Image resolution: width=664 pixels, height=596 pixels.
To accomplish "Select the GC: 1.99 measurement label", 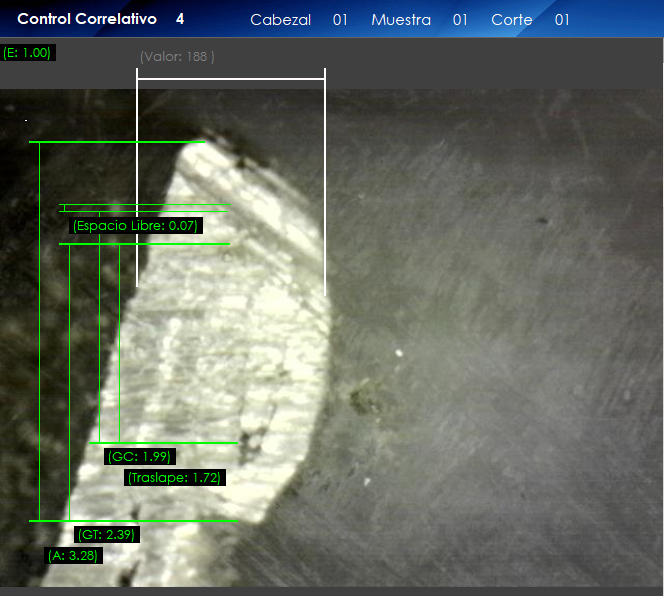I will coord(139,456).
